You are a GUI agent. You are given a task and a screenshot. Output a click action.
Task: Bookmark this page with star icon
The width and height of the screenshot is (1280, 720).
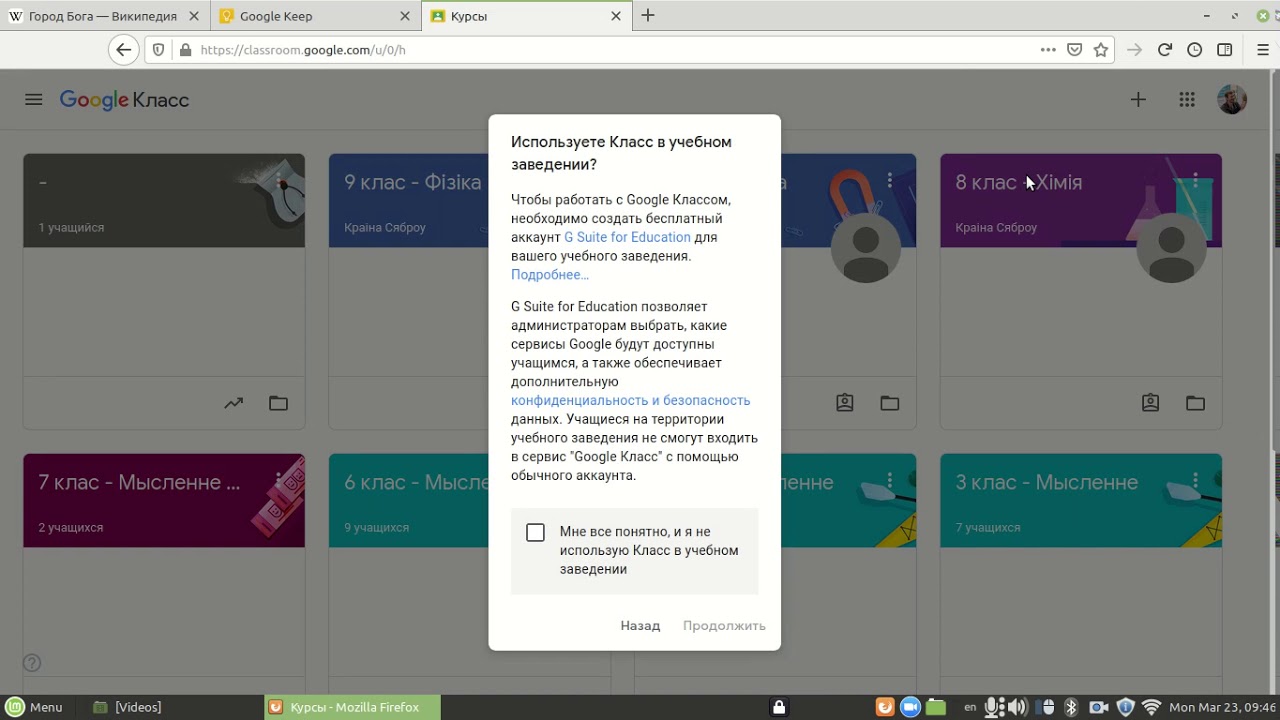tap(1101, 50)
